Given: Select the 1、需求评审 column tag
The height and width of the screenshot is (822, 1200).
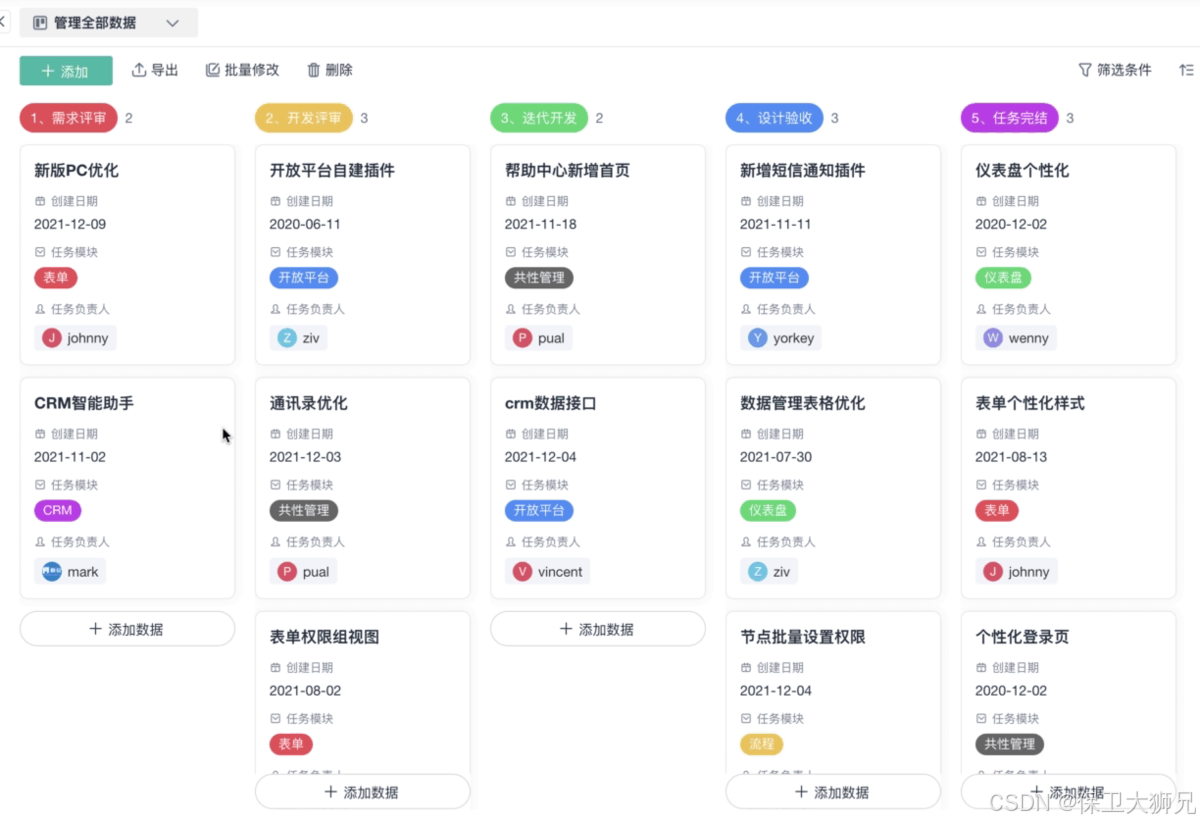Looking at the screenshot, I should 69,118.
